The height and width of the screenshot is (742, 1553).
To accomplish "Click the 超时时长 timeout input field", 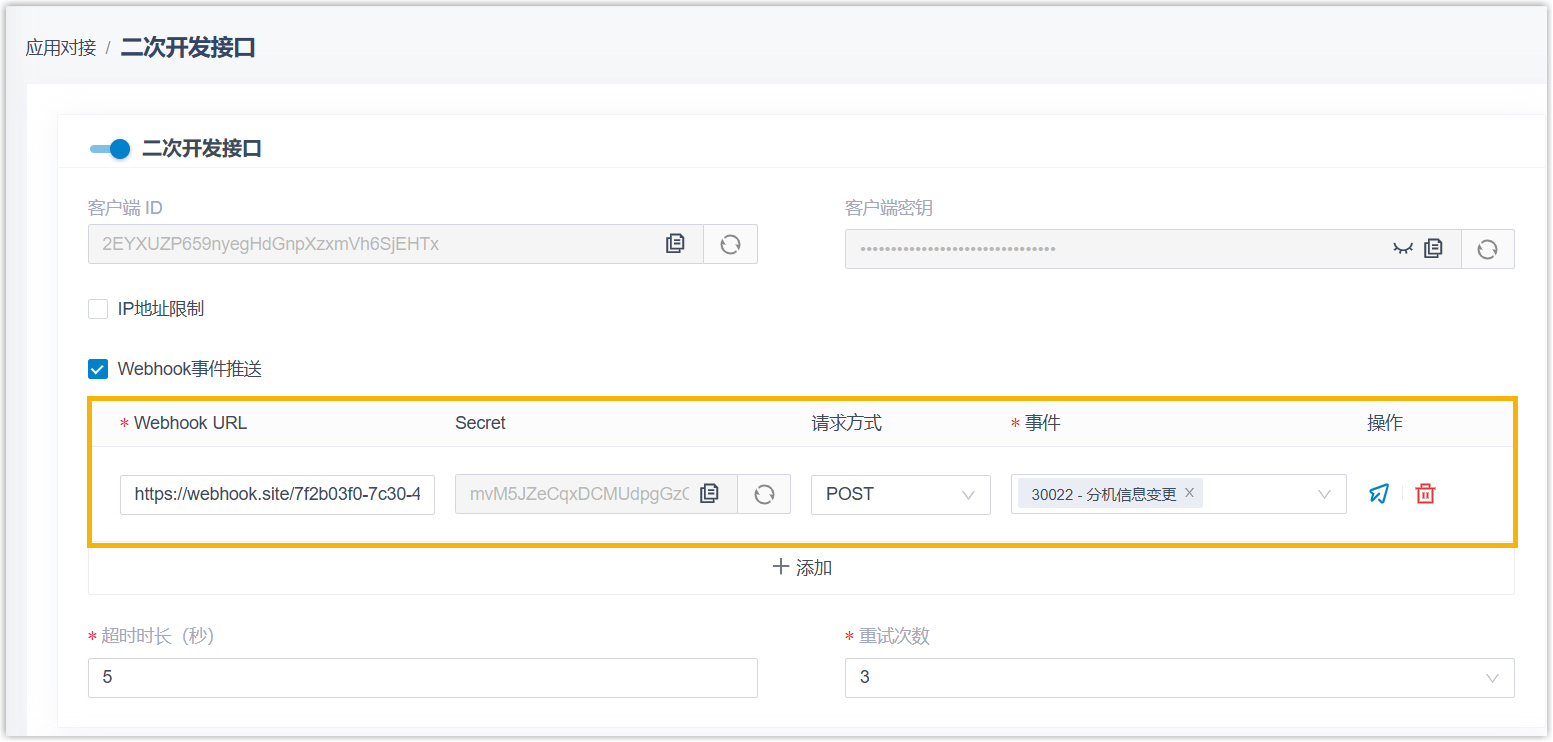I will 422,677.
